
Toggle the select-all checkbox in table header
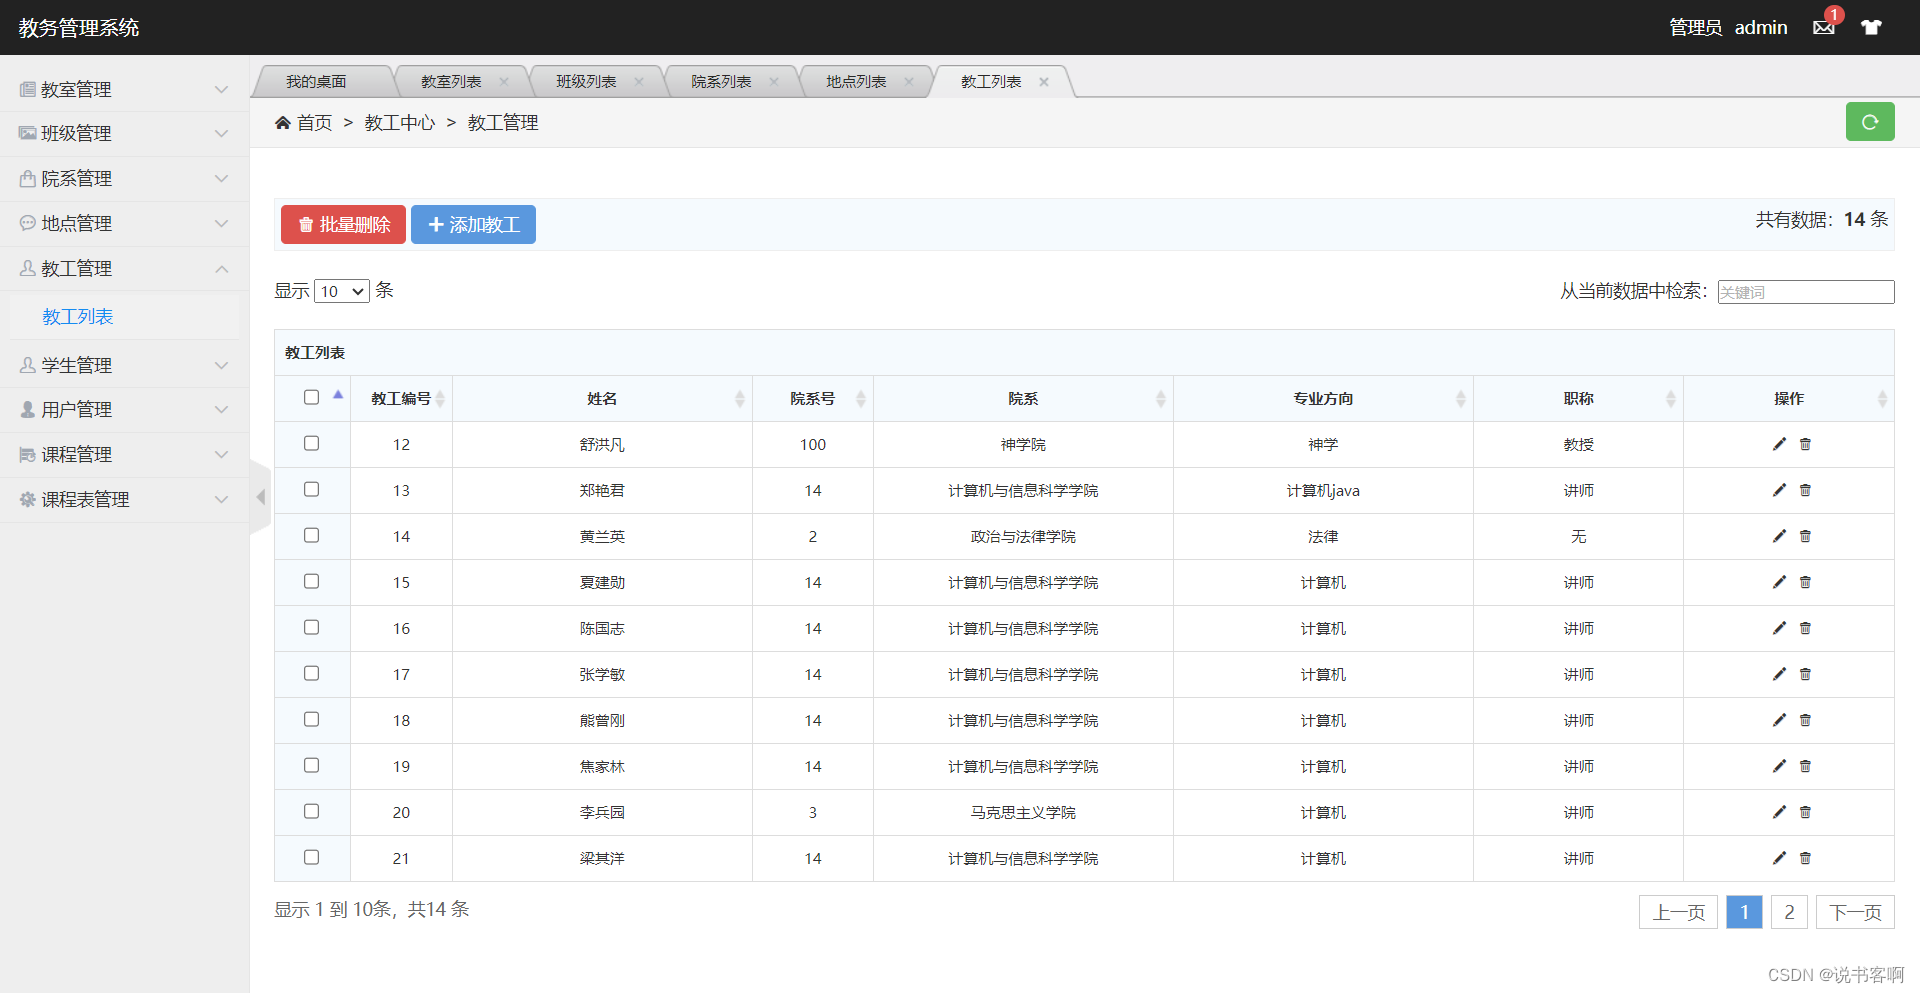point(311,397)
